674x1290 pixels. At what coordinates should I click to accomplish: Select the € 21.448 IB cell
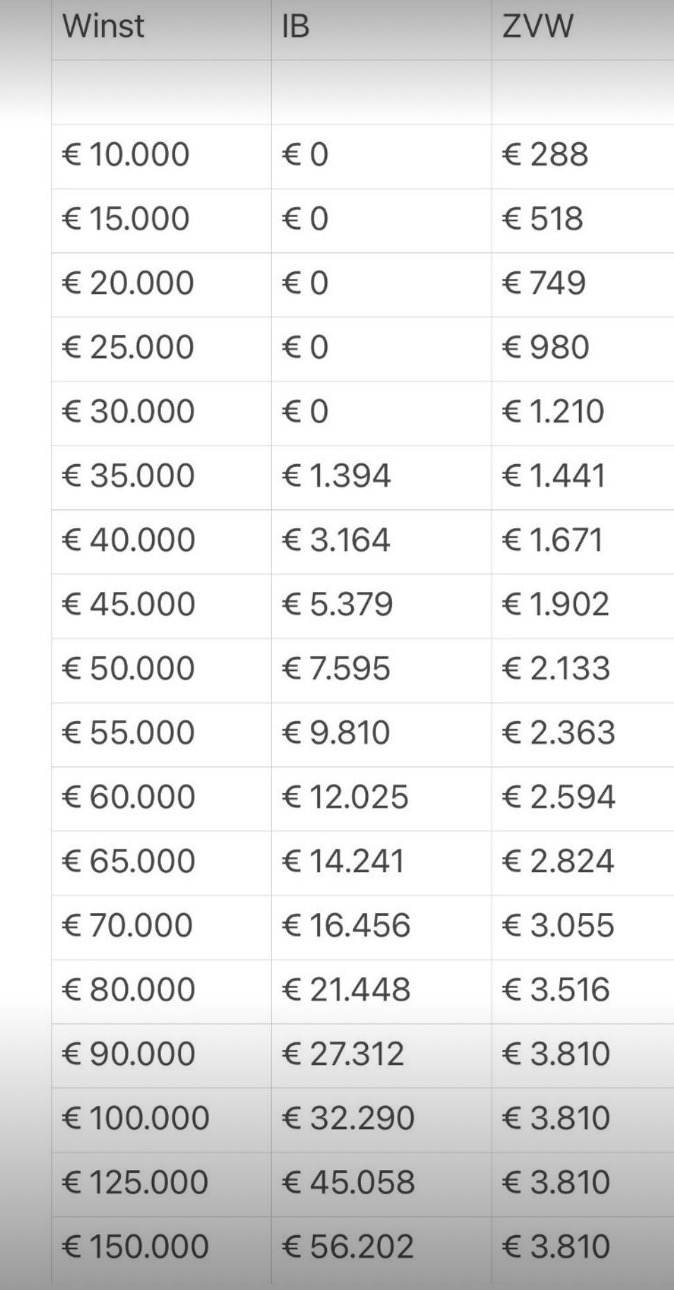pyautogui.click(x=381, y=991)
